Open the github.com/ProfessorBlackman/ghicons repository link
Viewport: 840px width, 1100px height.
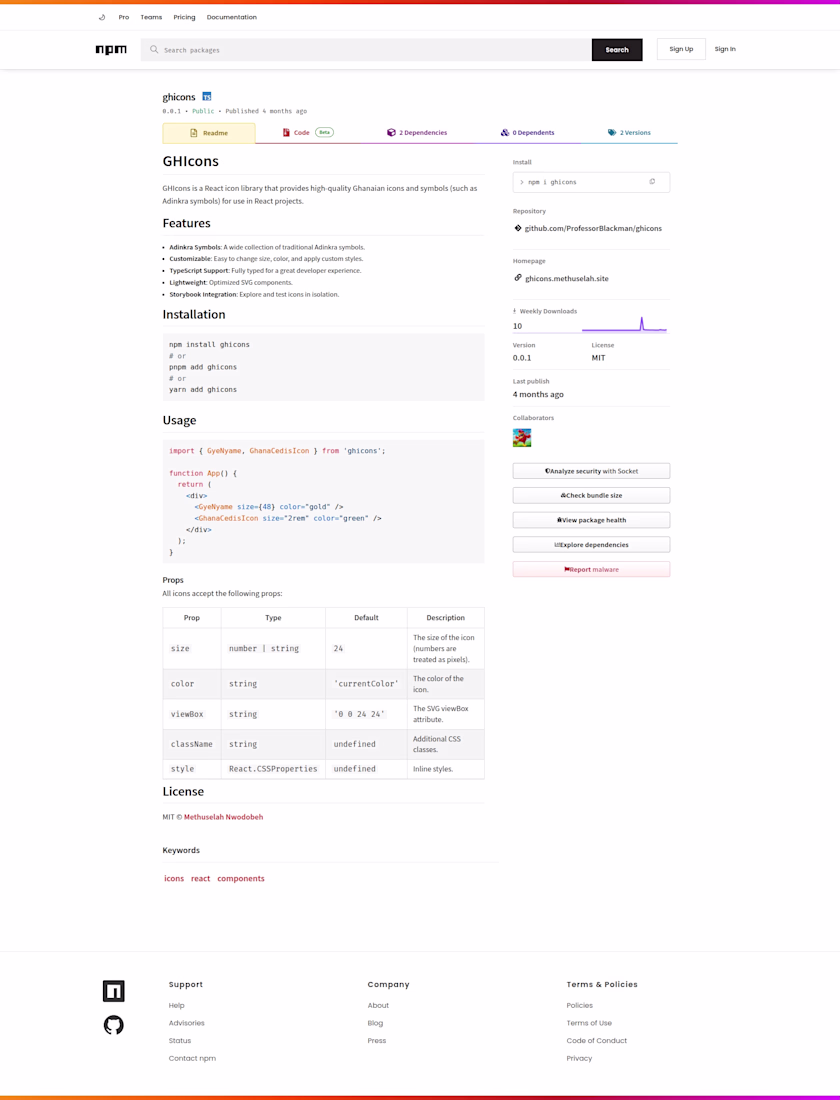click(593, 228)
